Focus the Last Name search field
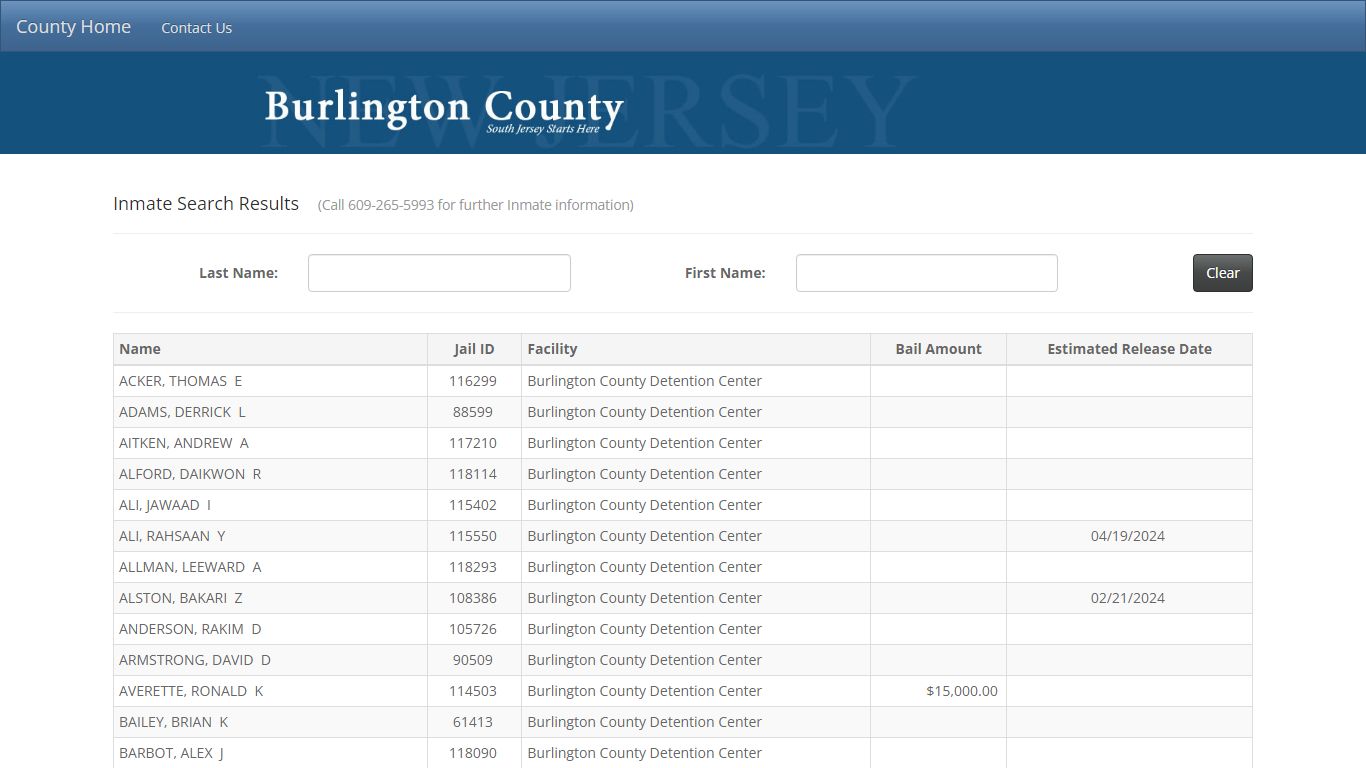 tap(439, 273)
